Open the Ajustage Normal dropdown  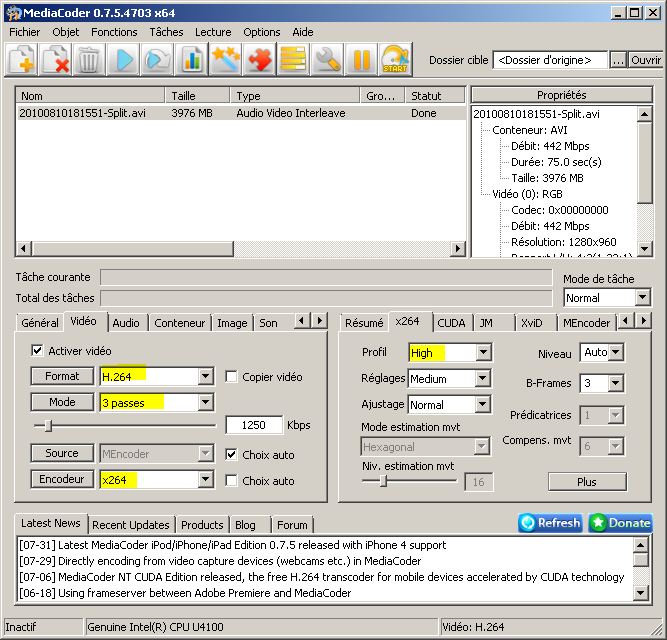482,404
